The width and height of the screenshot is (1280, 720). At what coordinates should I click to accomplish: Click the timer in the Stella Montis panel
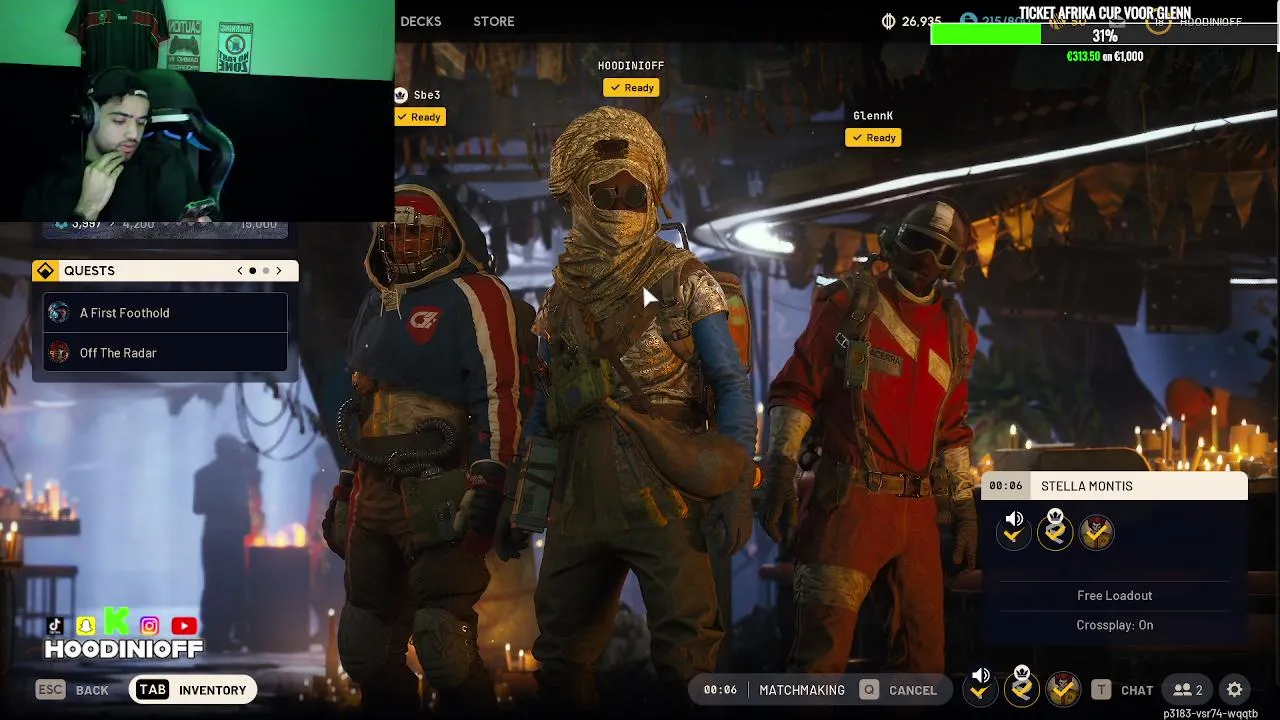[x=1006, y=486]
